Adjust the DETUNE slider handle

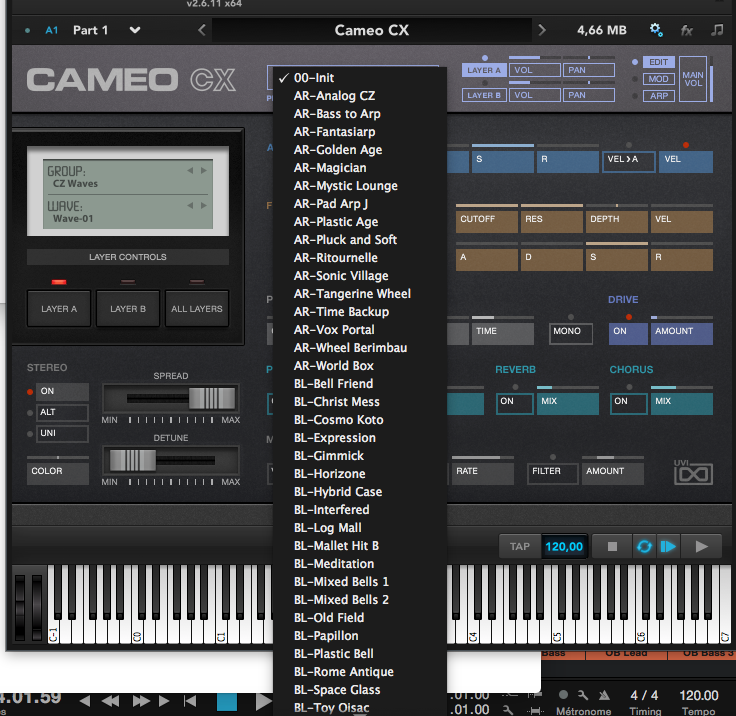(x=132, y=460)
